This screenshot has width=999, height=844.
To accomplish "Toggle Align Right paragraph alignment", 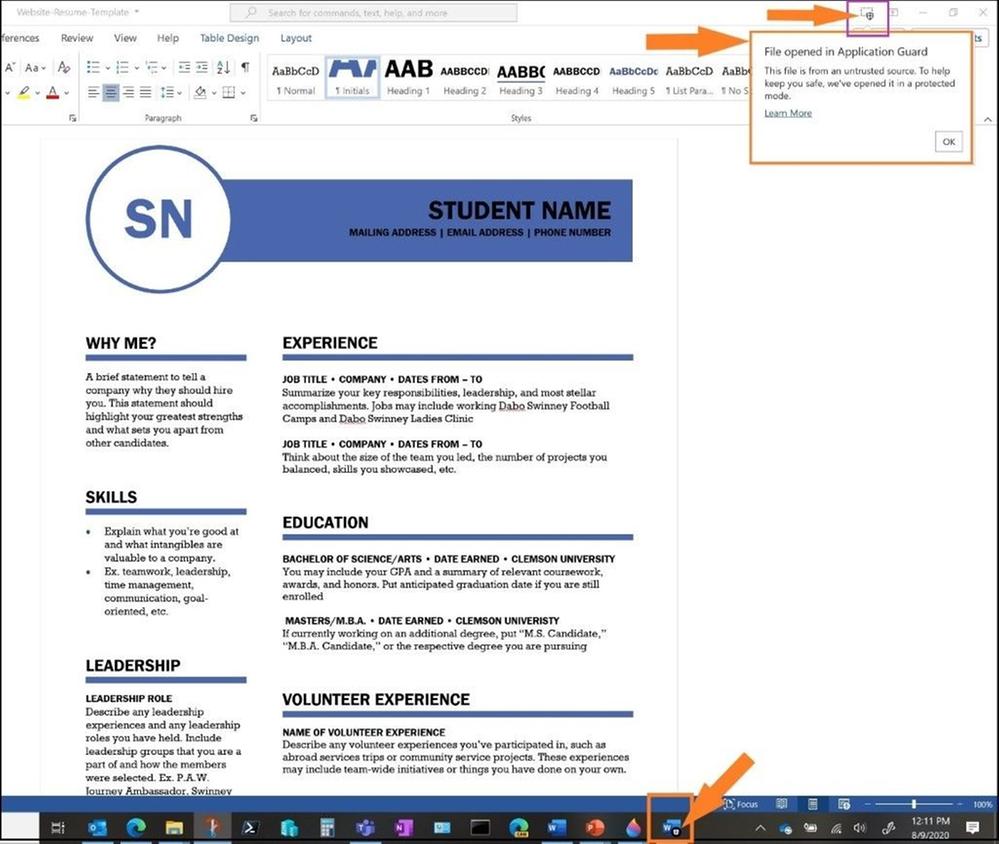I will pyautogui.click(x=129, y=93).
